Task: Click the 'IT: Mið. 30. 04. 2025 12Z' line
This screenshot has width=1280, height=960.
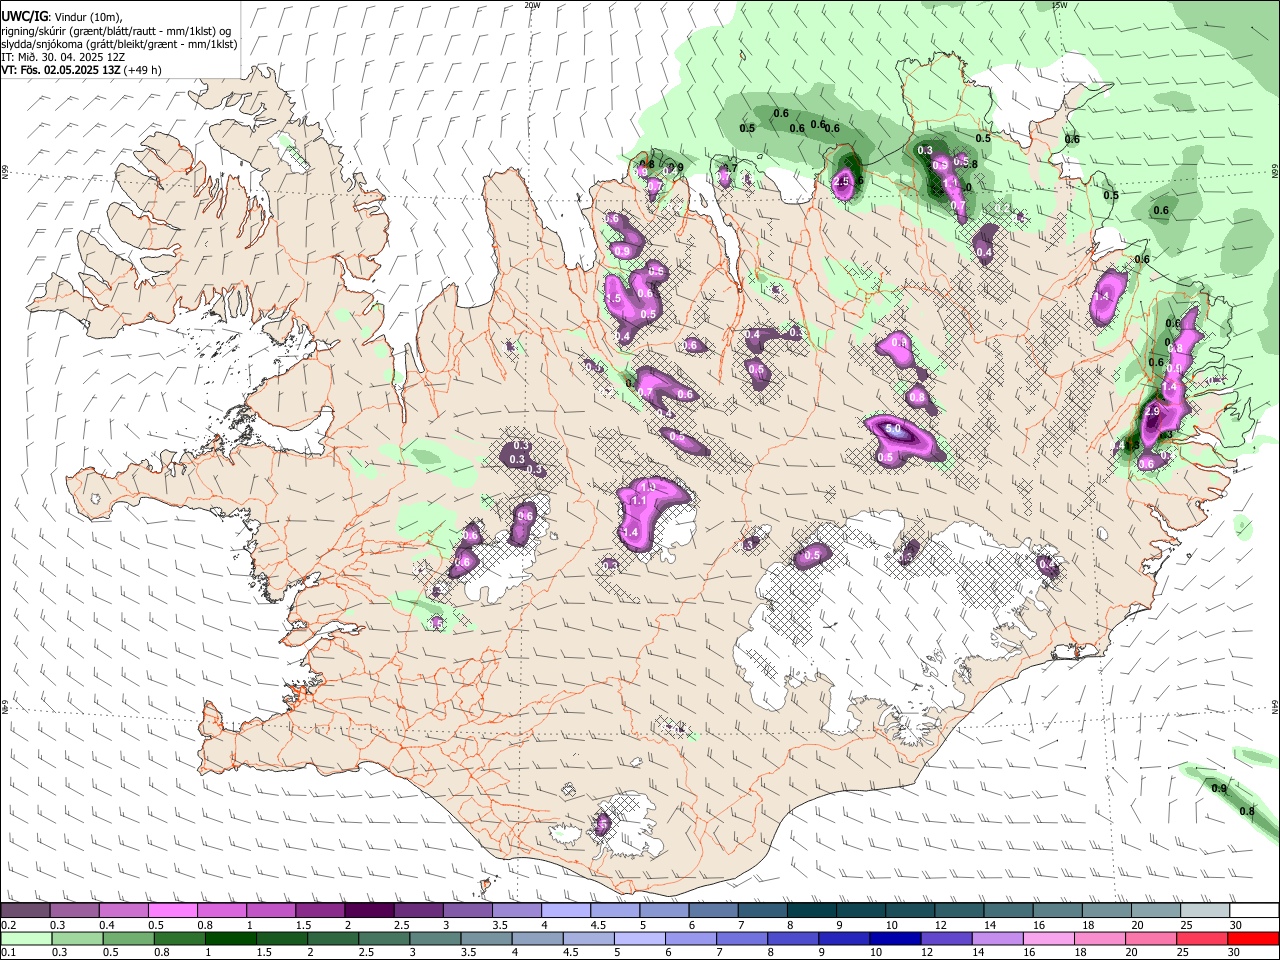Action: pos(64,57)
